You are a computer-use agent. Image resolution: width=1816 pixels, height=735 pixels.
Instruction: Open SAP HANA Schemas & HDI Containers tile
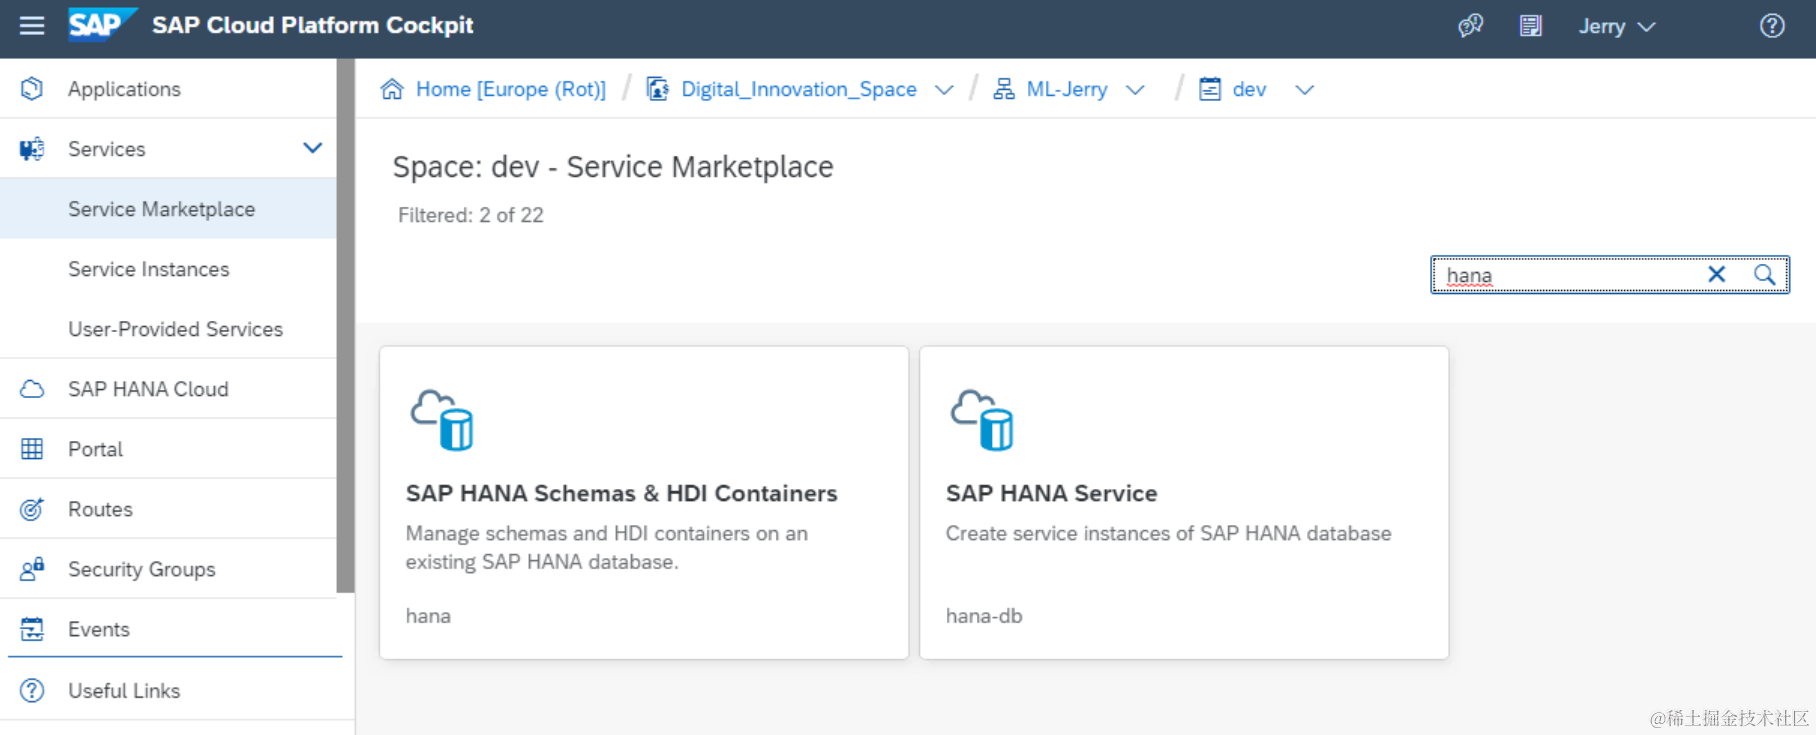coord(643,502)
